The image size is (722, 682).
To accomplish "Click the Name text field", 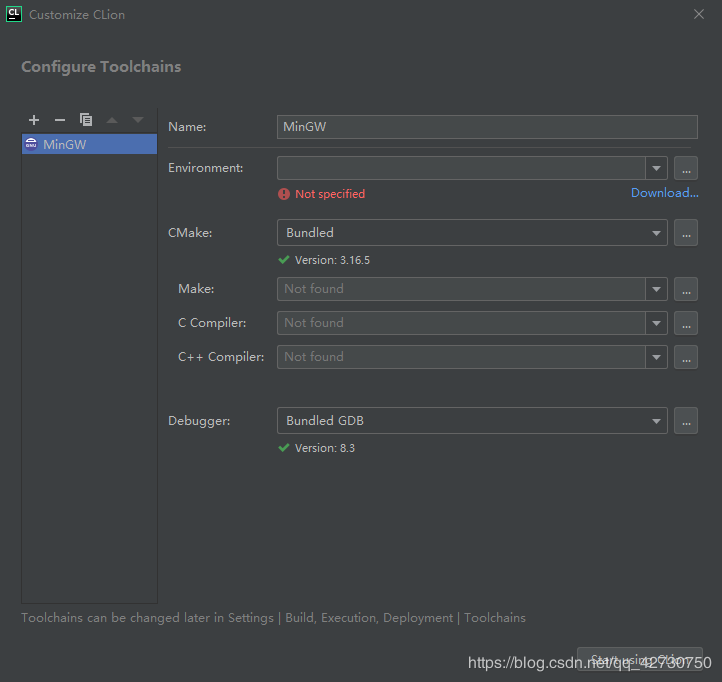I will pos(486,127).
